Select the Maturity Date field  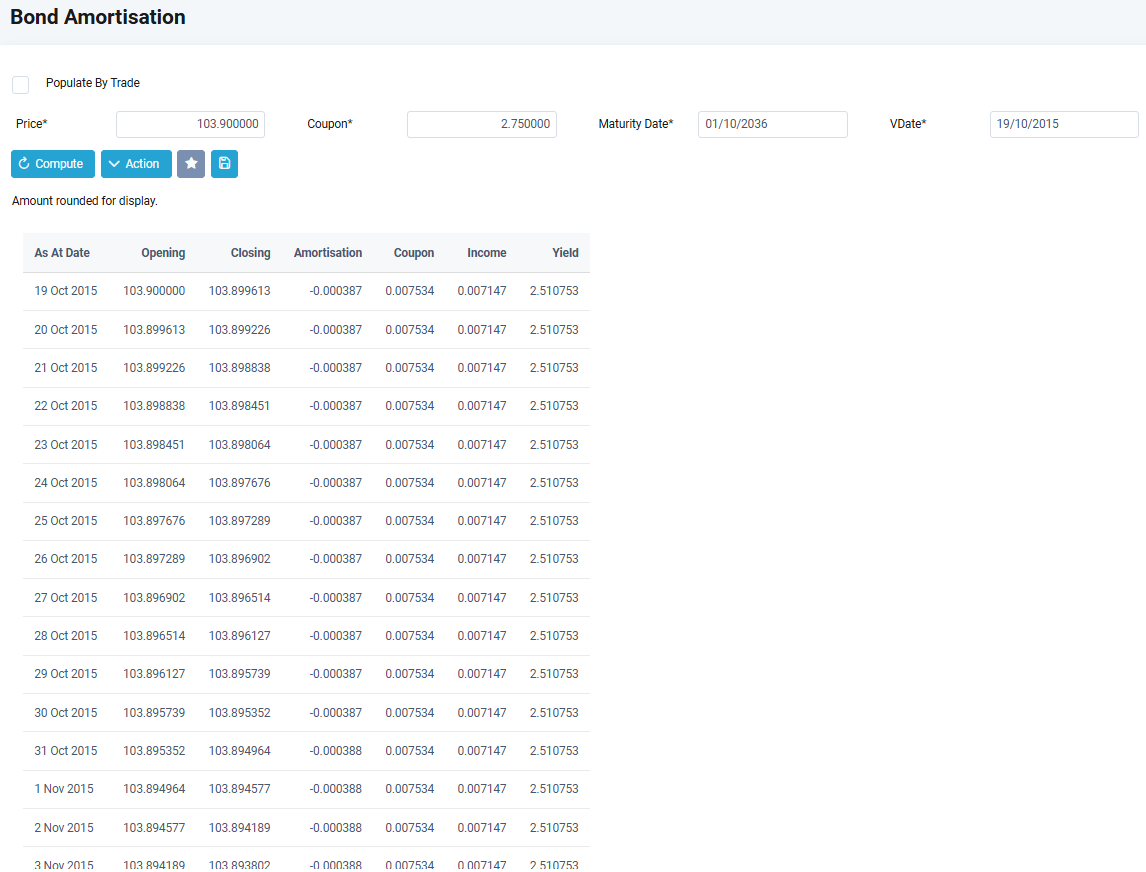tap(772, 124)
